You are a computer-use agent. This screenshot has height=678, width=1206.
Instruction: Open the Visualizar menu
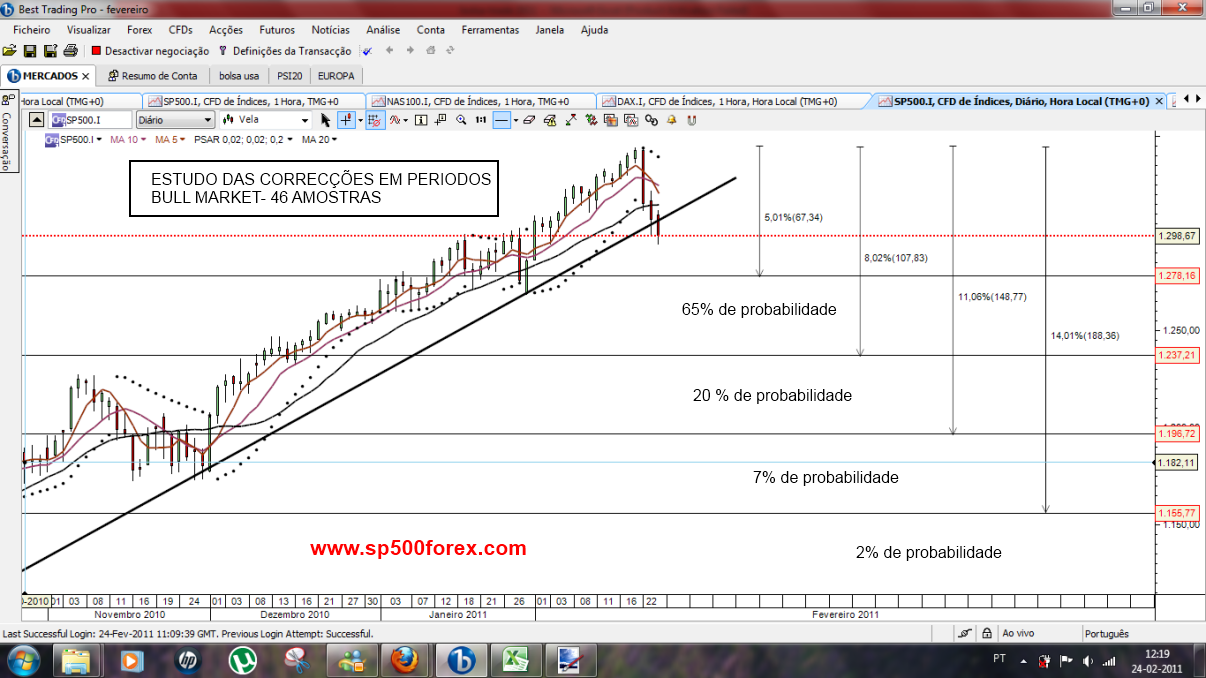(88, 30)
